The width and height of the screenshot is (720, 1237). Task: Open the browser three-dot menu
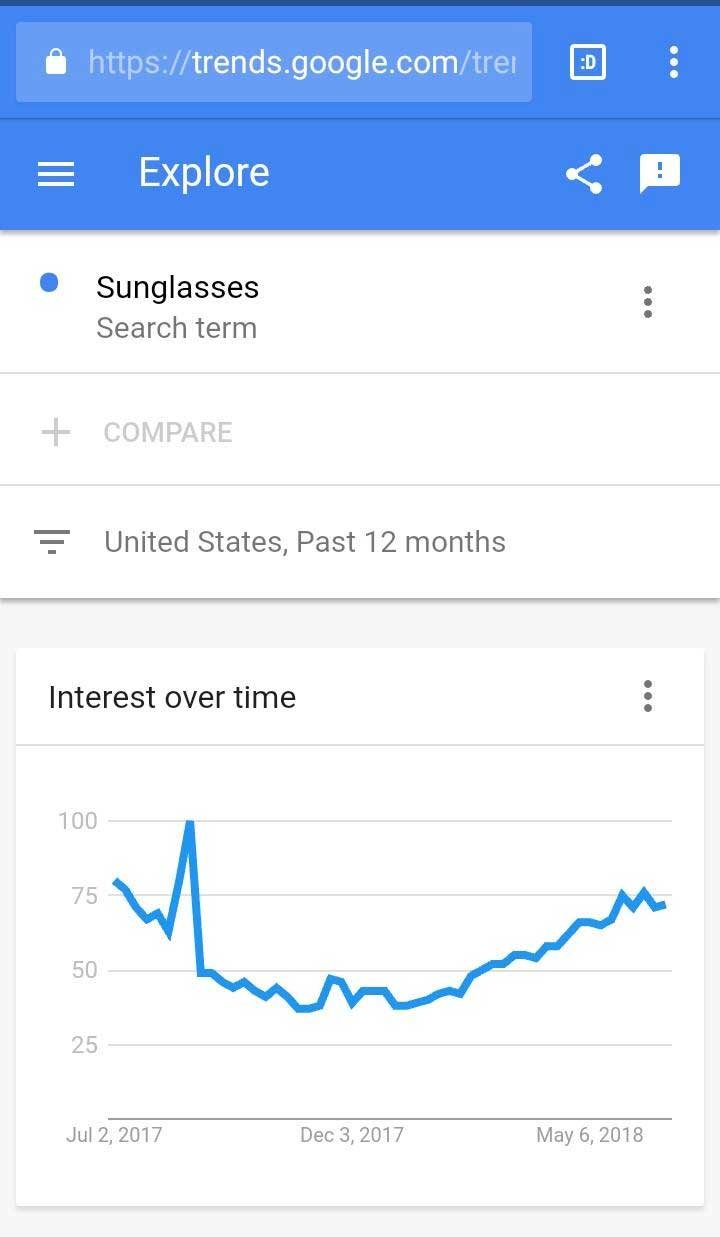[674, 62]
